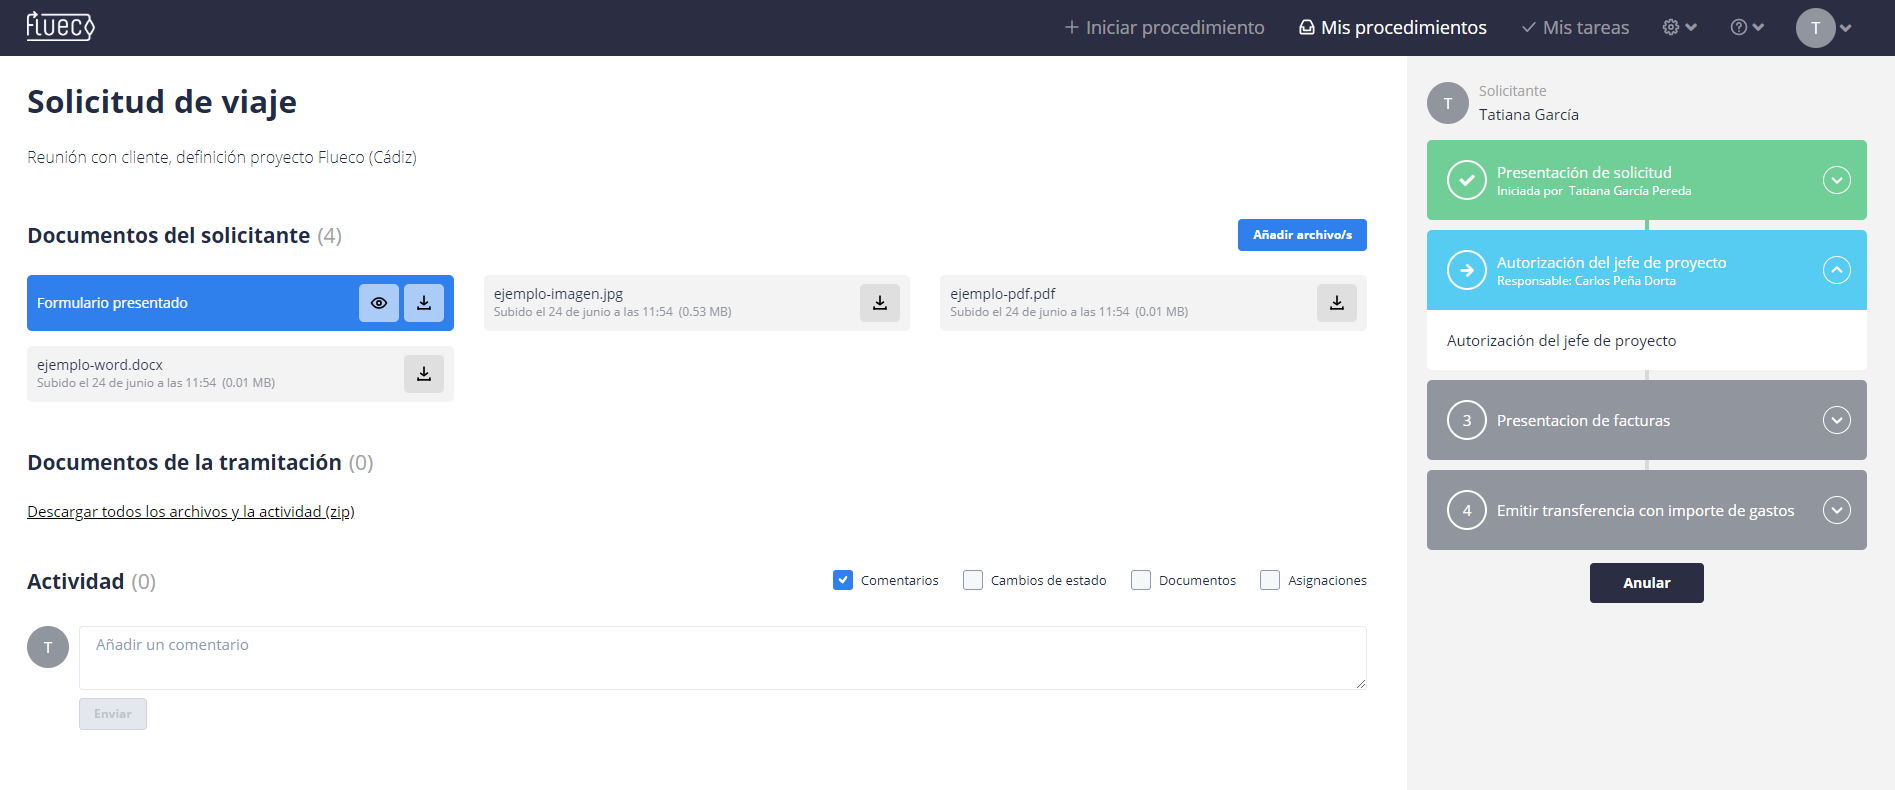Download ejemplo-pdf.pdf file
This screenshot has height=790, width=1895.
pyautogui.click(x=1336, y=303)
